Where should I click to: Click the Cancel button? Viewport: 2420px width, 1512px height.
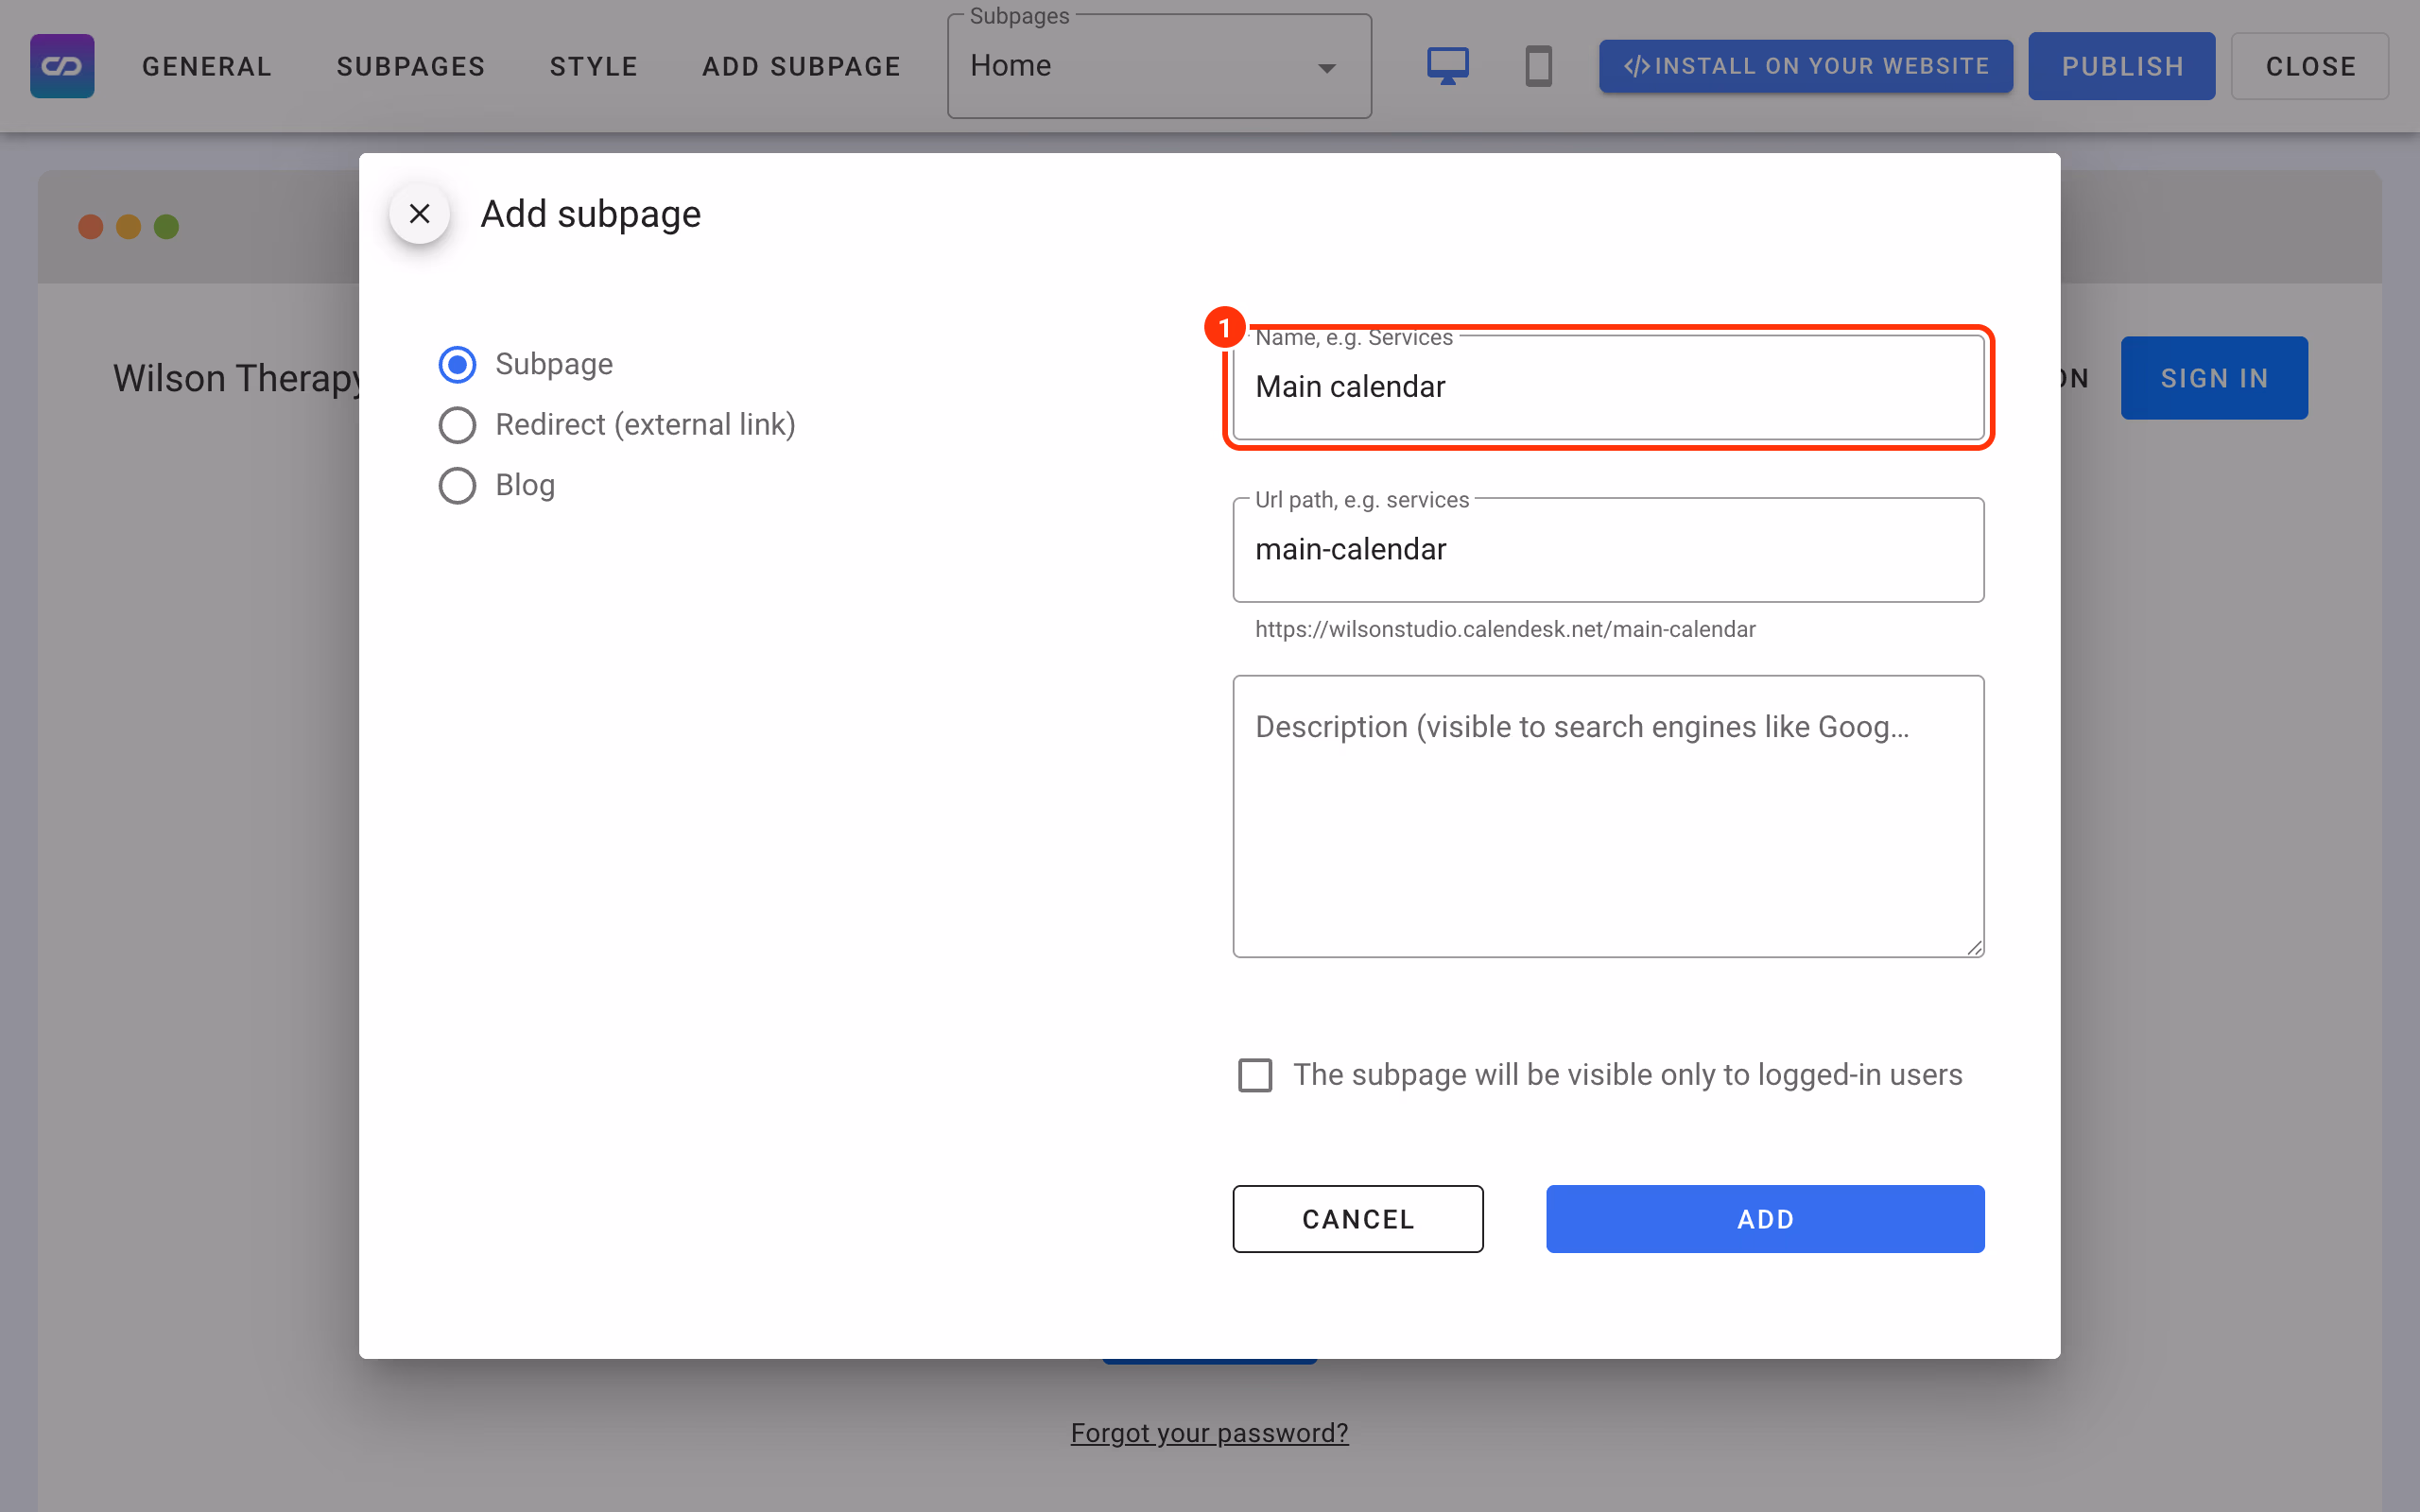pos(1357,1219)
